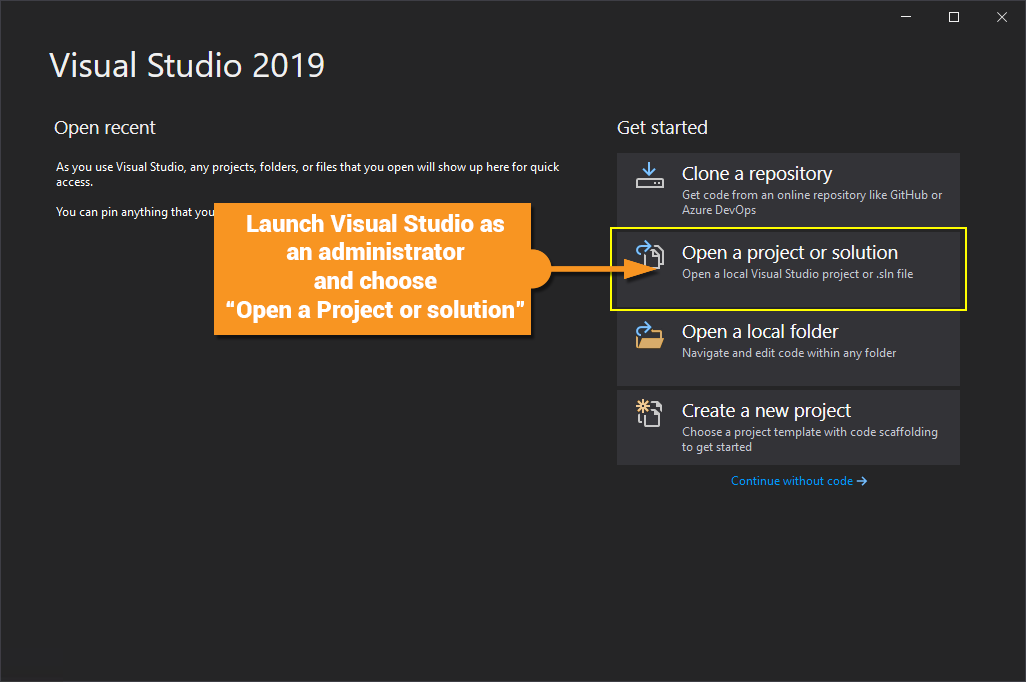Minimize the Visual Studio 2019 window
The image size is (1026, 682).
click(x=906, y=17)
